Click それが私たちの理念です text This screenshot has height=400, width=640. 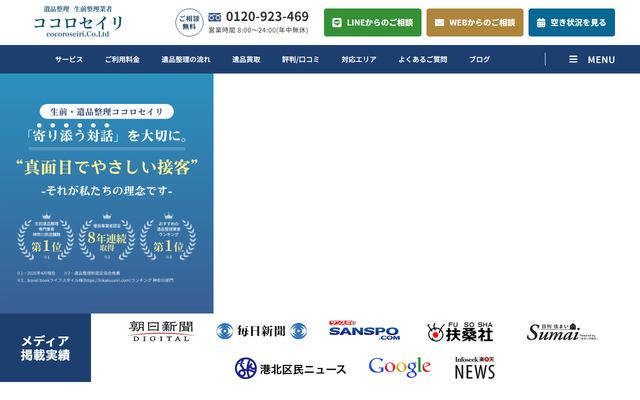(x=107, y=190)
